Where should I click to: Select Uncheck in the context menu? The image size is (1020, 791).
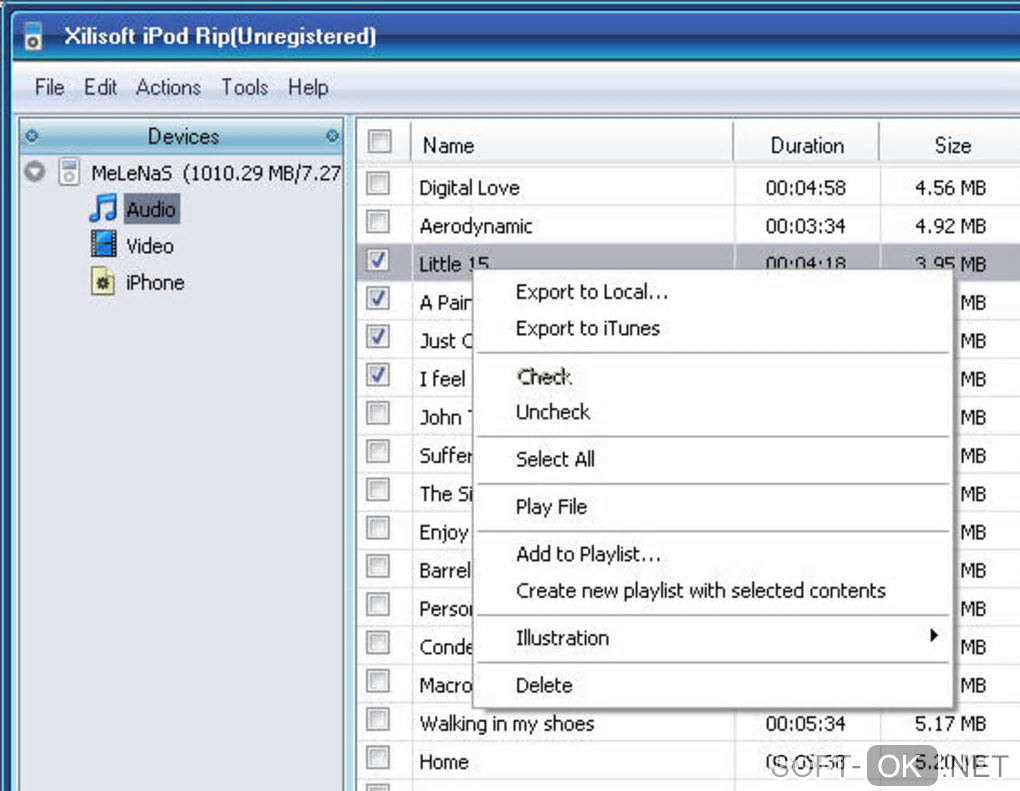553,412
